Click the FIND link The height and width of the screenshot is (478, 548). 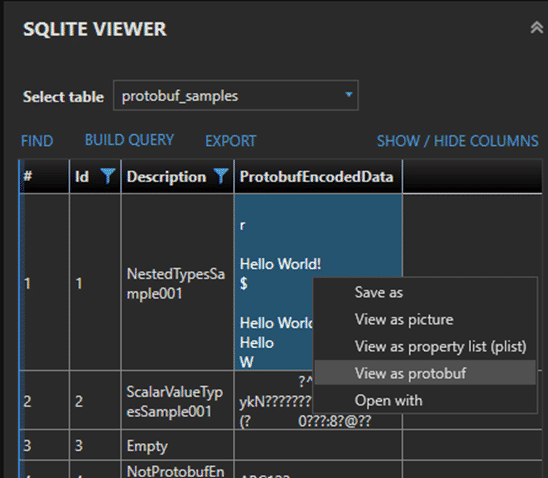coord(37,141)
